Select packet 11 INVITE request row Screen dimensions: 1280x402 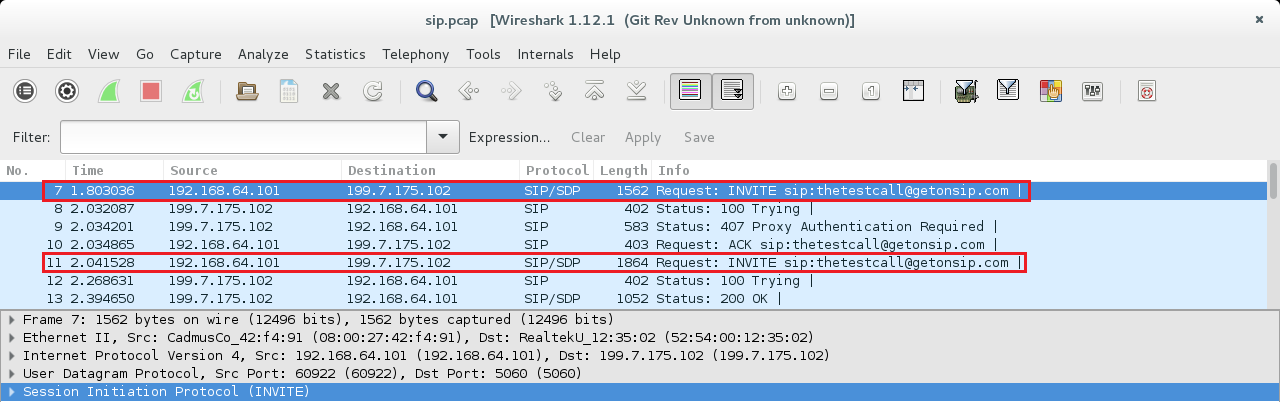click(x=634, y=263)
